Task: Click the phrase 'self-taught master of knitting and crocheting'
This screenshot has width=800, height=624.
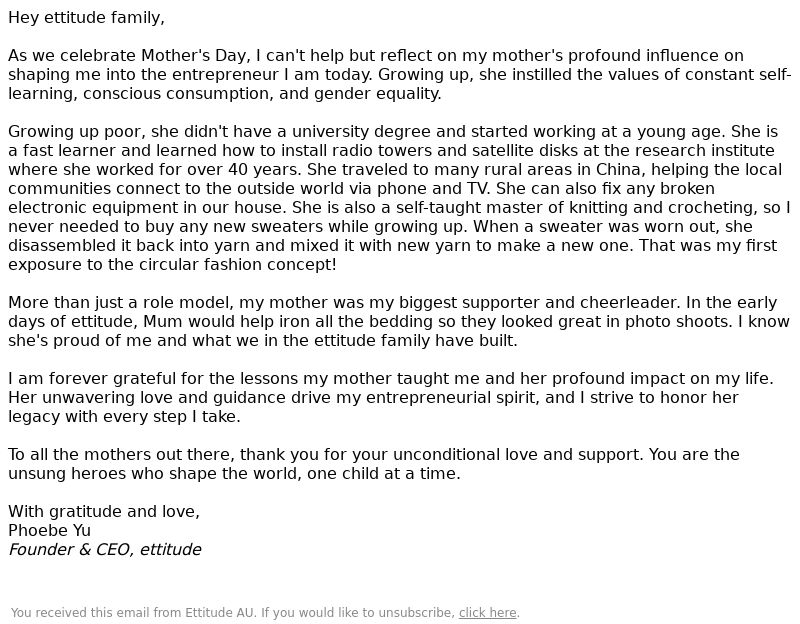Action: point(573,208)
